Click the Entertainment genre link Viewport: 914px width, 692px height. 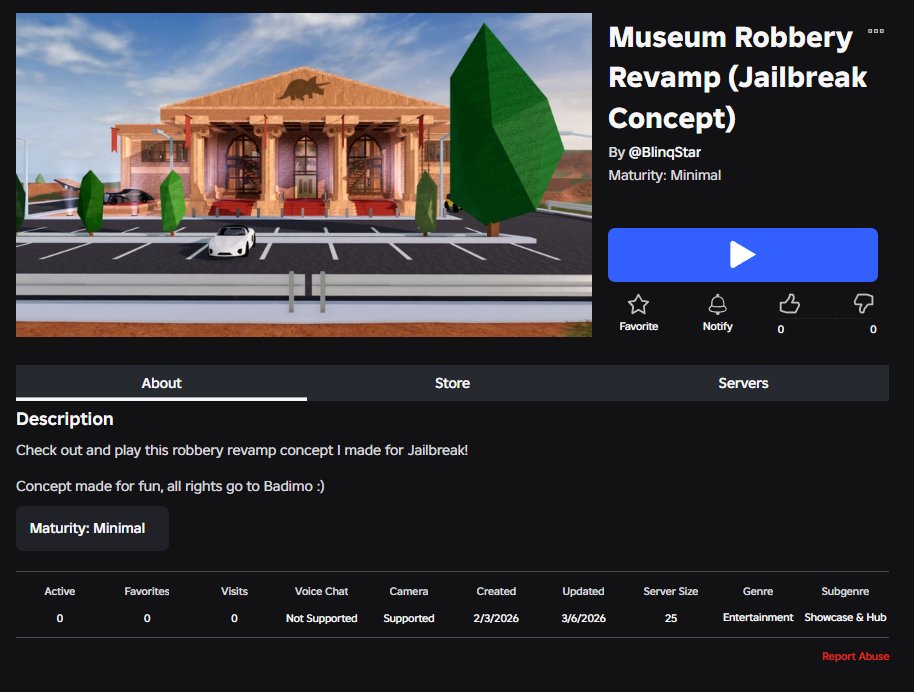point(758,617)
